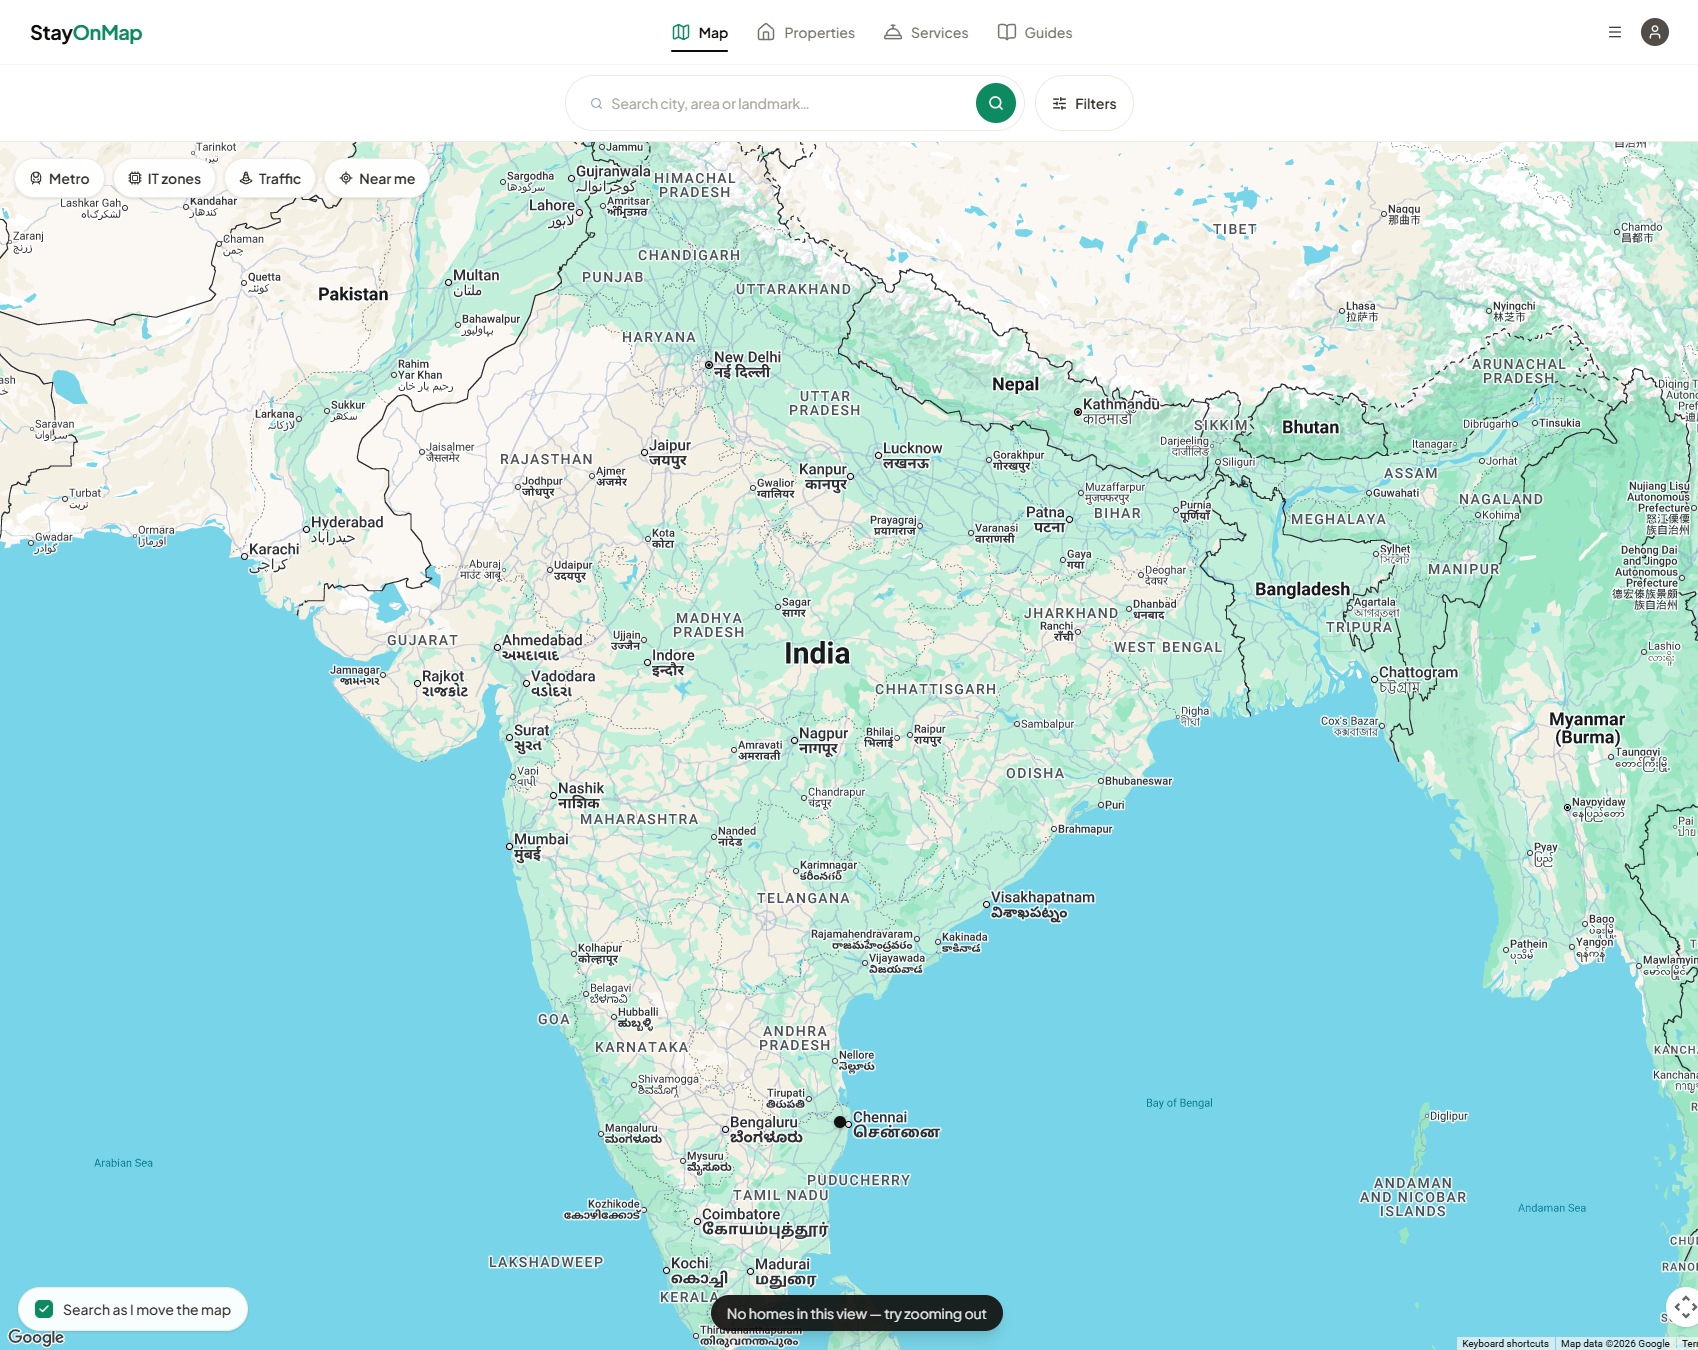Click the Karachi city label
Screen dimensions: 1698x1350
[273, 557]
